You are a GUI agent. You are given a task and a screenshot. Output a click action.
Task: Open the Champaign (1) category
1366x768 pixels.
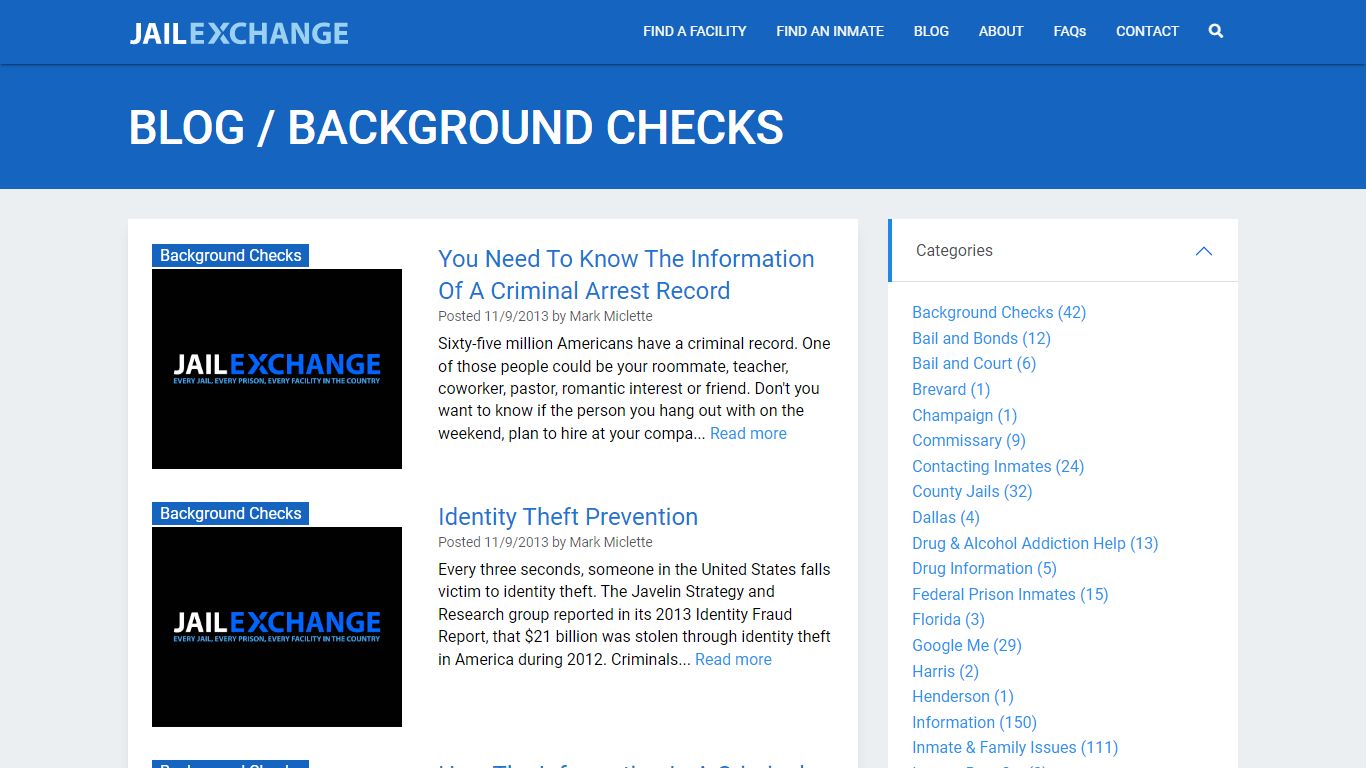point(964,415)
